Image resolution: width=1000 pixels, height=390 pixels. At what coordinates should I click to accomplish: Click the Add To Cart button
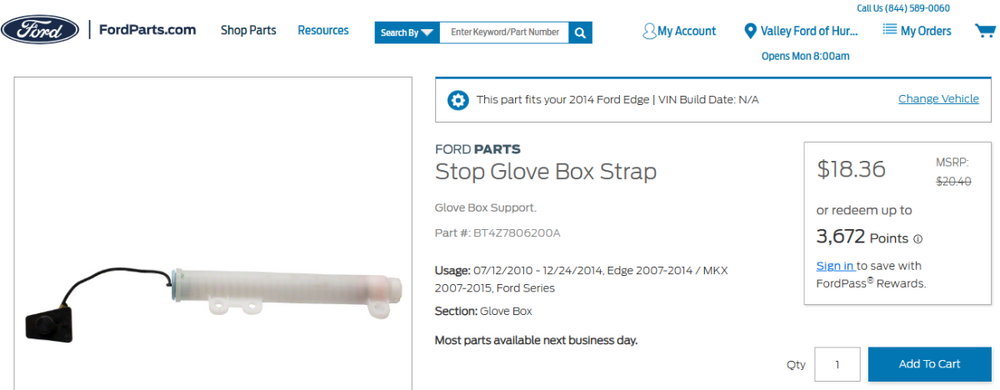coord(929,364)
